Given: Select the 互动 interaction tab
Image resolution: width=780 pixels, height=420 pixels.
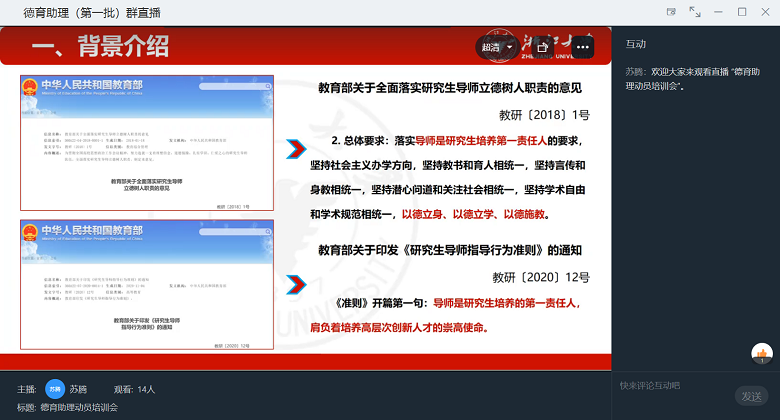Looking at the screenshot, I should coord(636,44).
